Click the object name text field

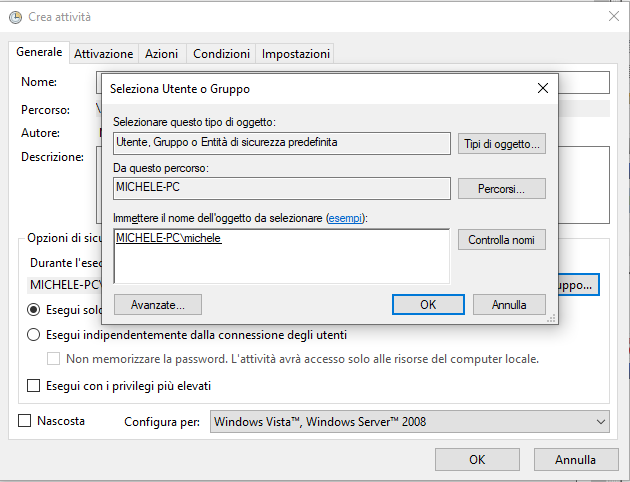coord(282,256)
